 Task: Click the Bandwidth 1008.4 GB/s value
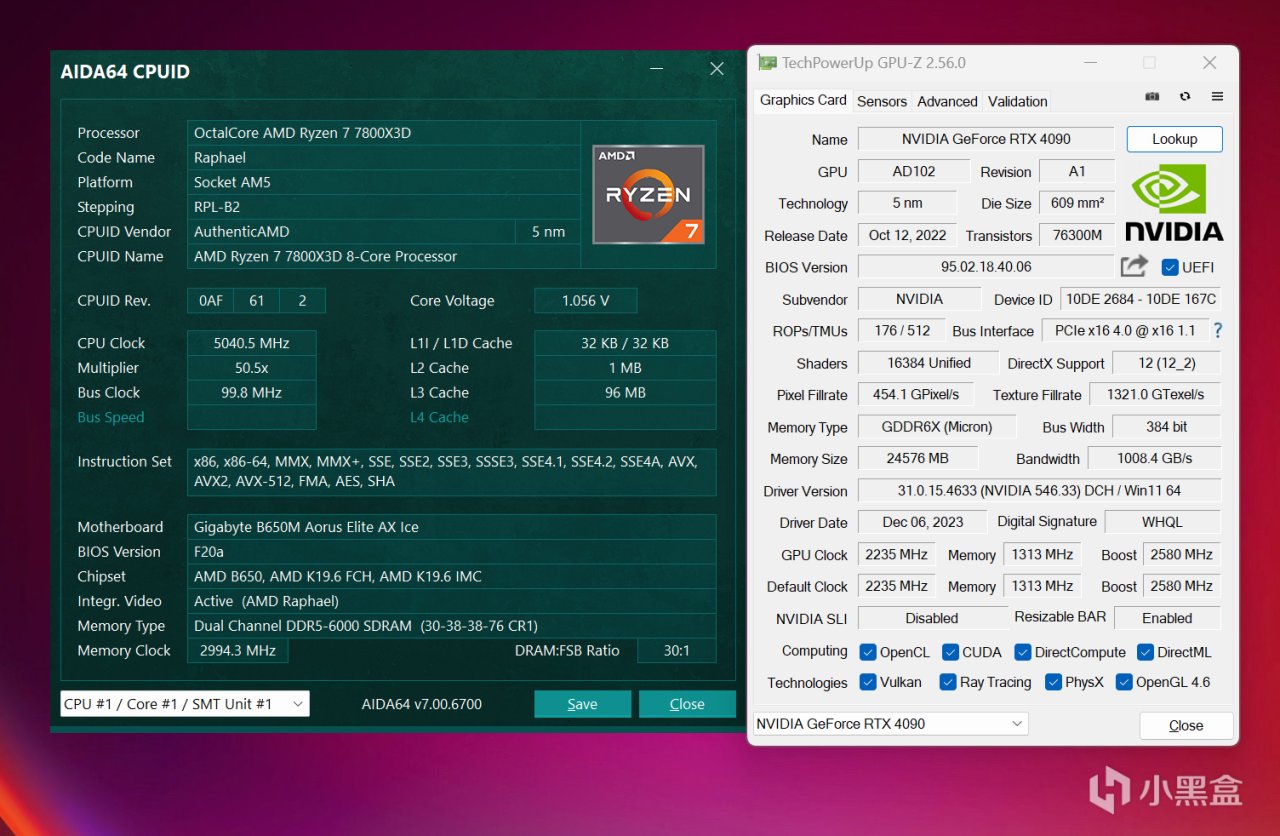1154,459
